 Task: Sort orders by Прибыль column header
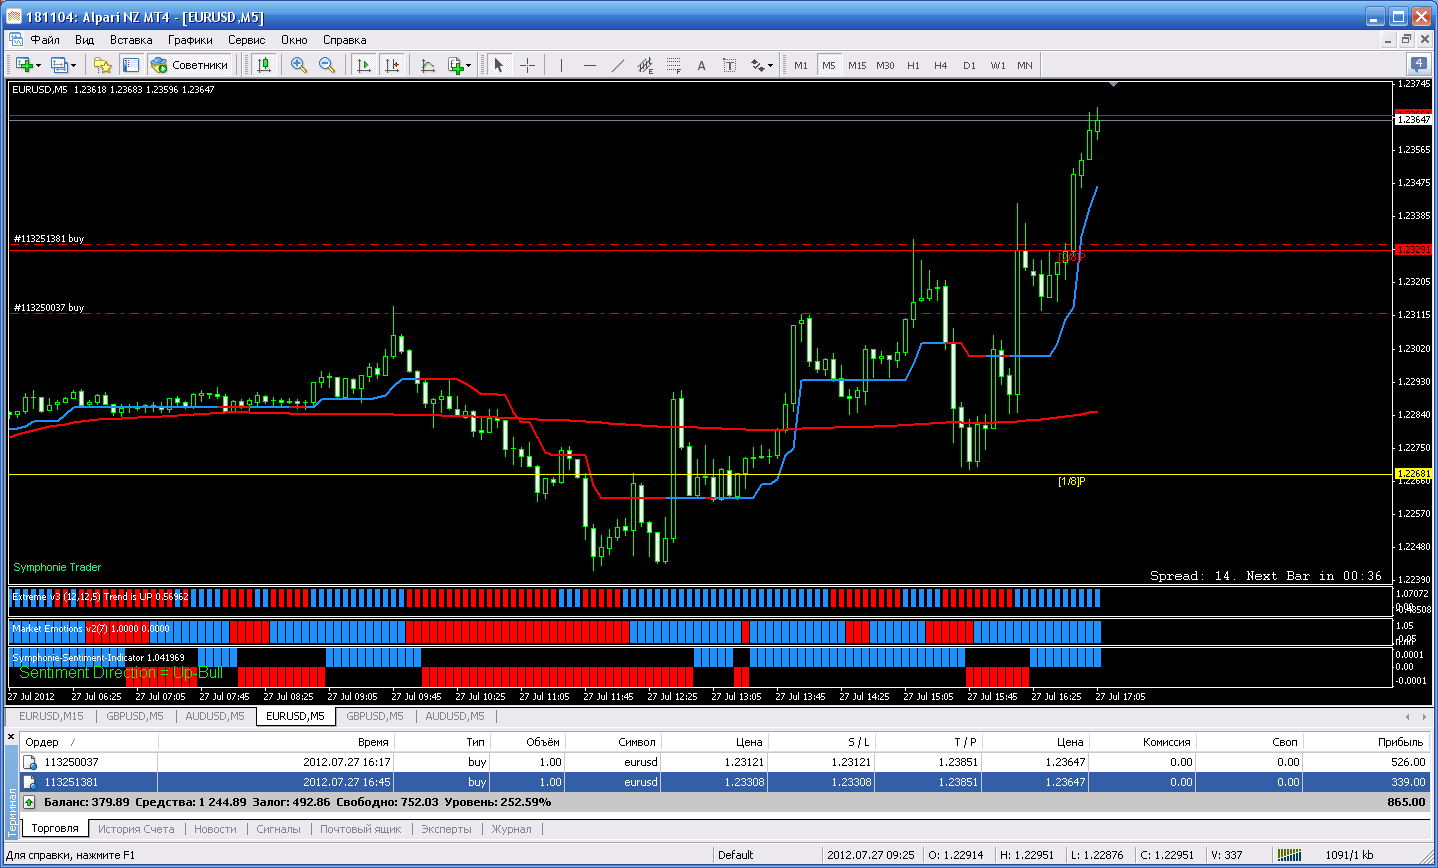click(x=1366, y=742)
